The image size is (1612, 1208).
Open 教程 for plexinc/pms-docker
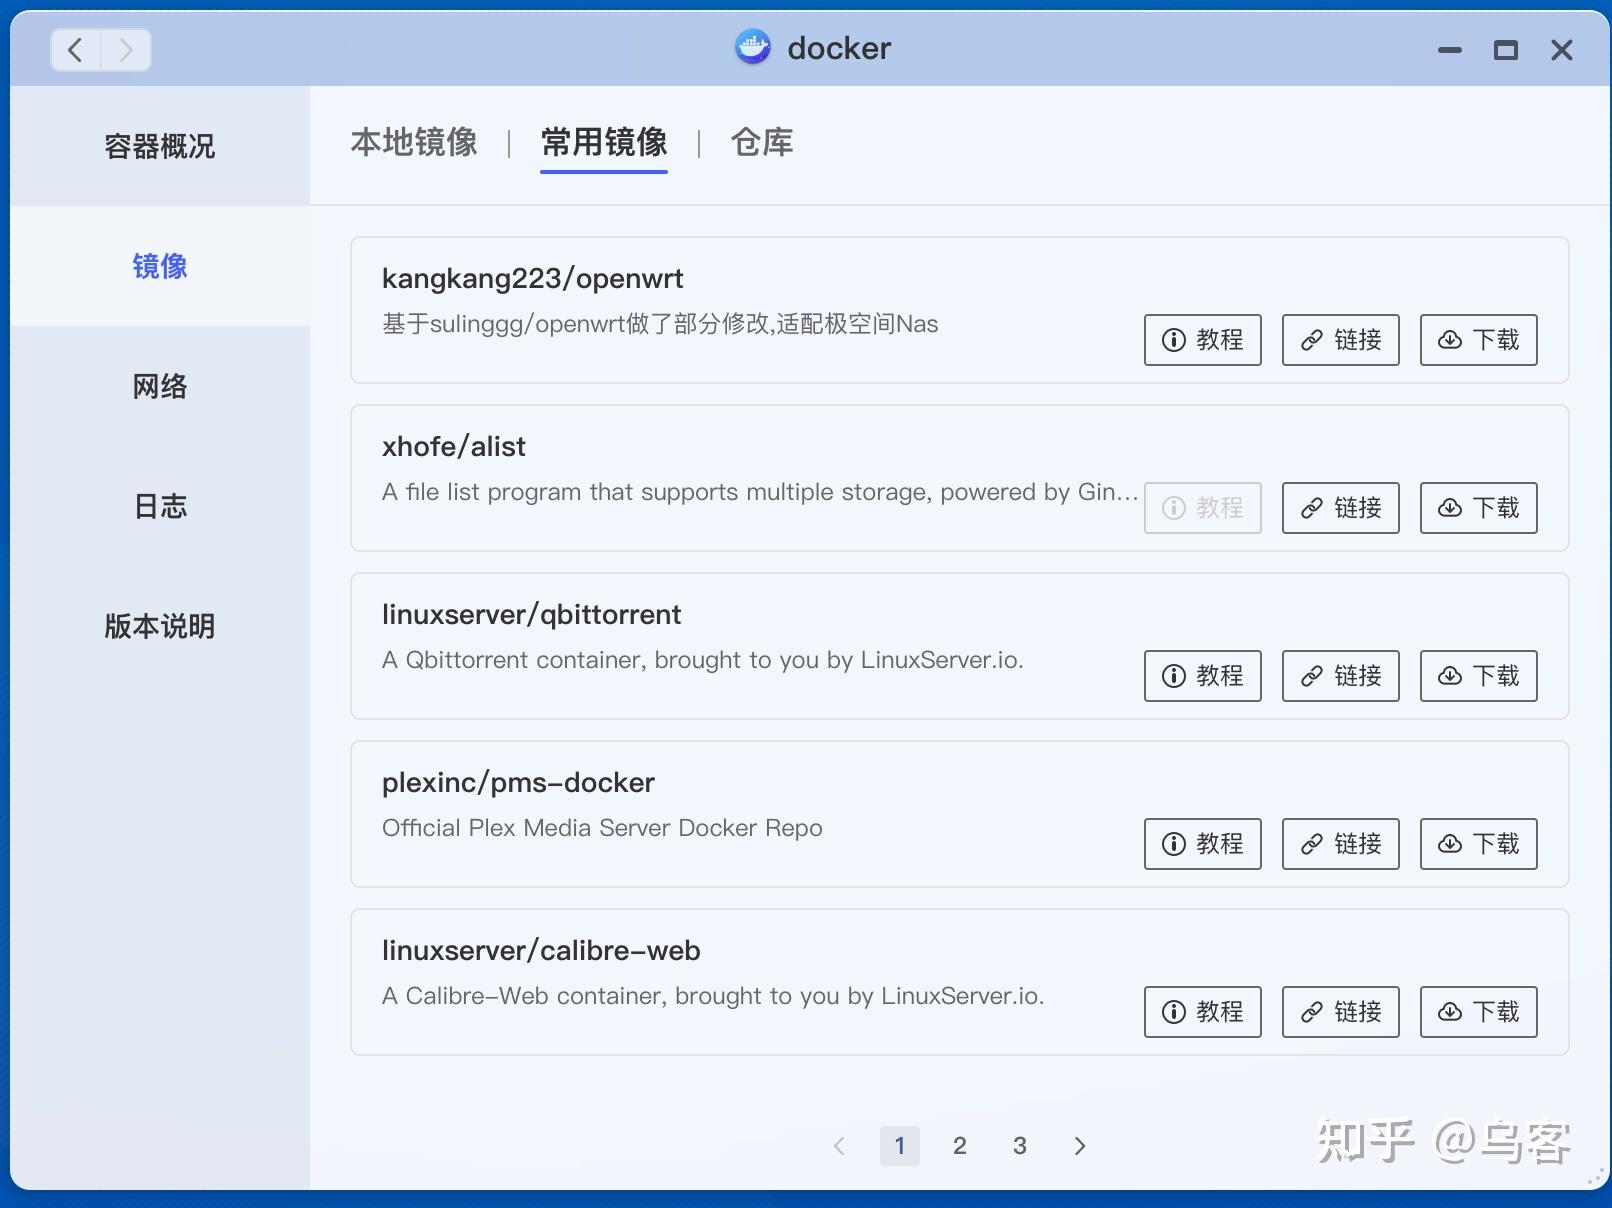(x=1203, y=844)
